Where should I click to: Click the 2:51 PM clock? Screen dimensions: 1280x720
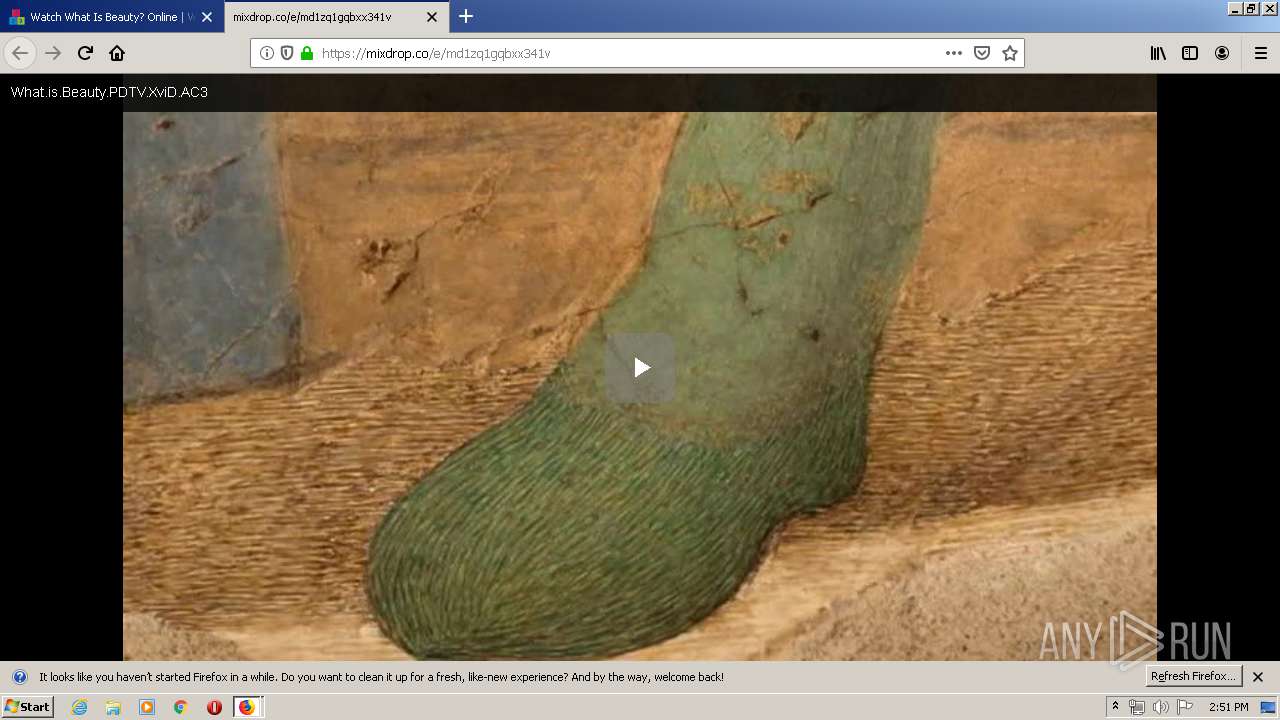1228,707
